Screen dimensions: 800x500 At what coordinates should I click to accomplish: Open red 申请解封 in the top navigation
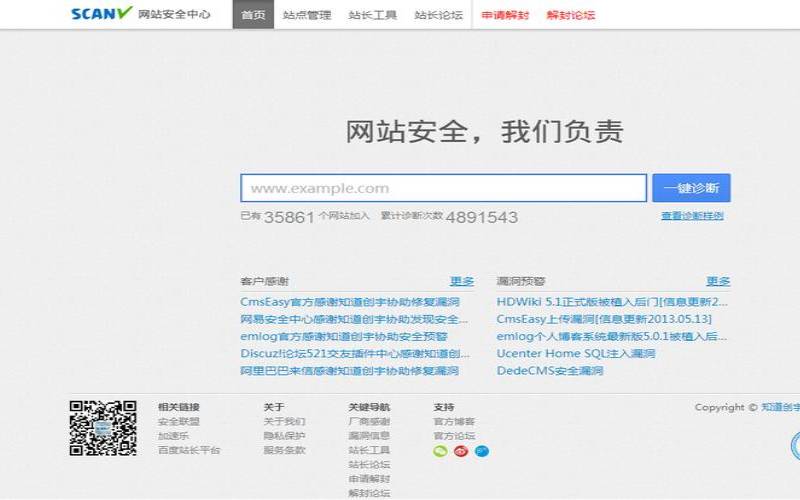point(505,15)
